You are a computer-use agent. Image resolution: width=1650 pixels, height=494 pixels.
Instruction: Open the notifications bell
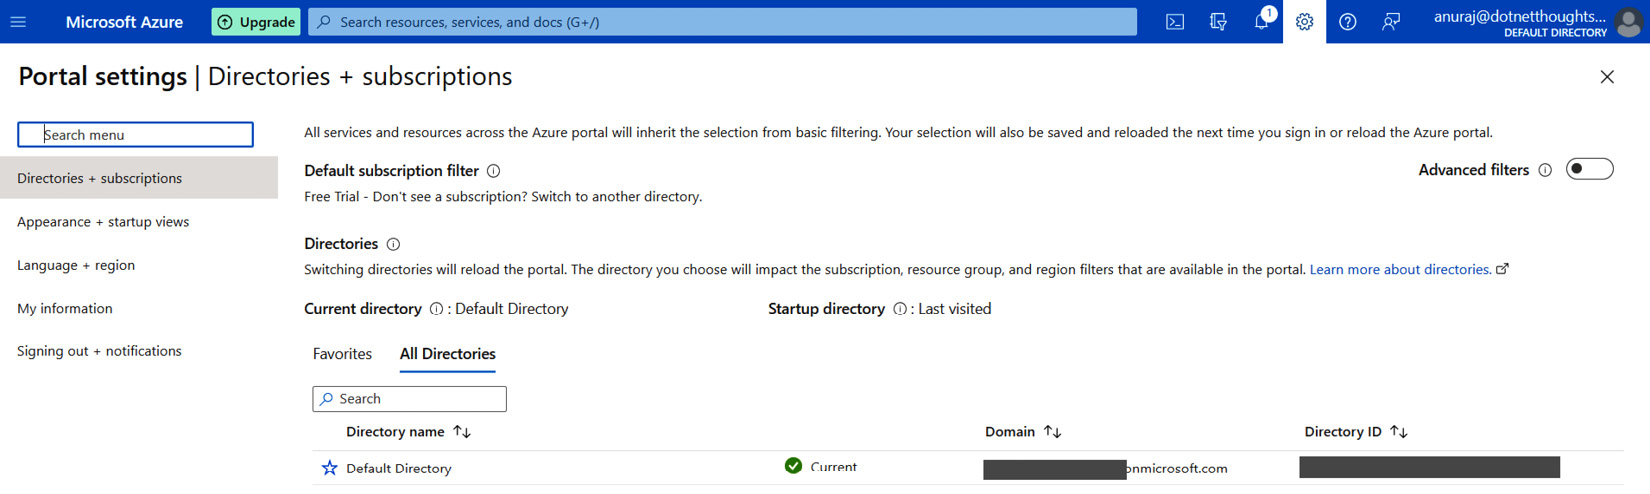tap(1262, 21)
